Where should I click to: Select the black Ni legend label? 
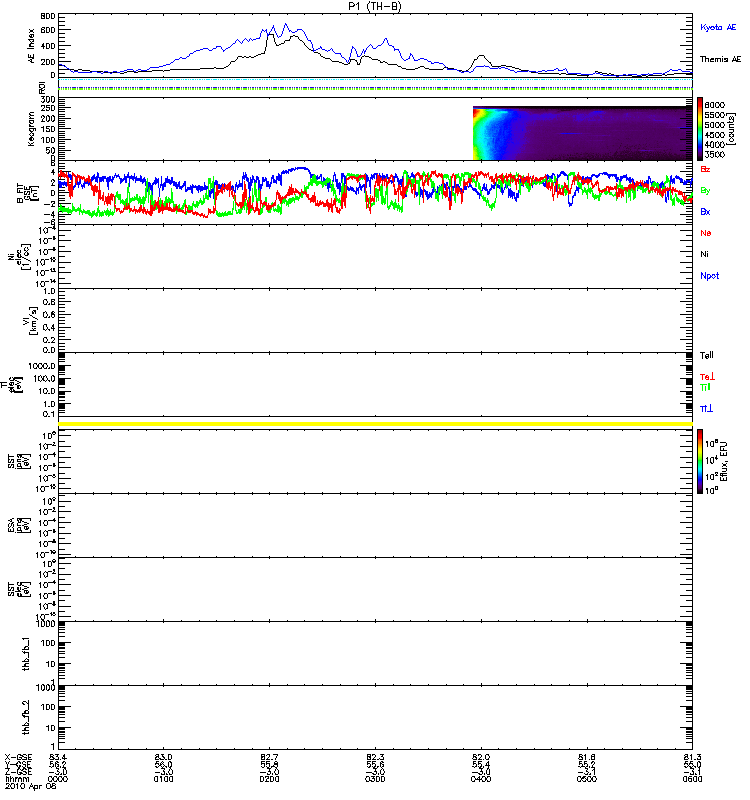point(704,254)
